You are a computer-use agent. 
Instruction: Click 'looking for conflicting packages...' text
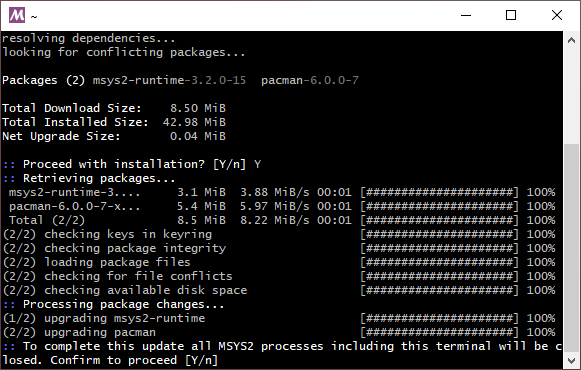[123, 52]
